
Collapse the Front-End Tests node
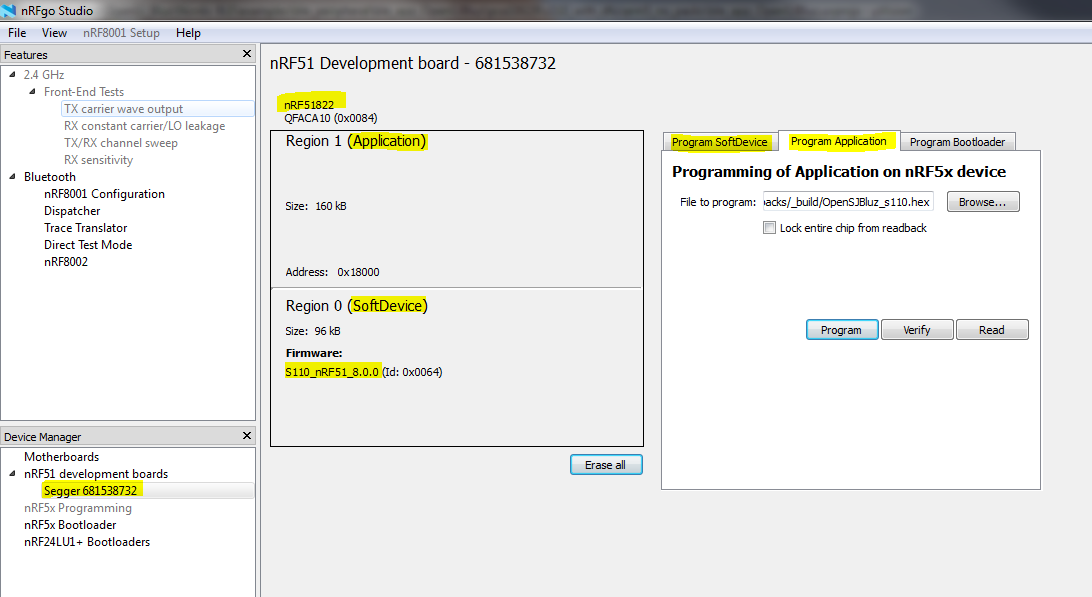pyautogui.click(x=32, y=91)
